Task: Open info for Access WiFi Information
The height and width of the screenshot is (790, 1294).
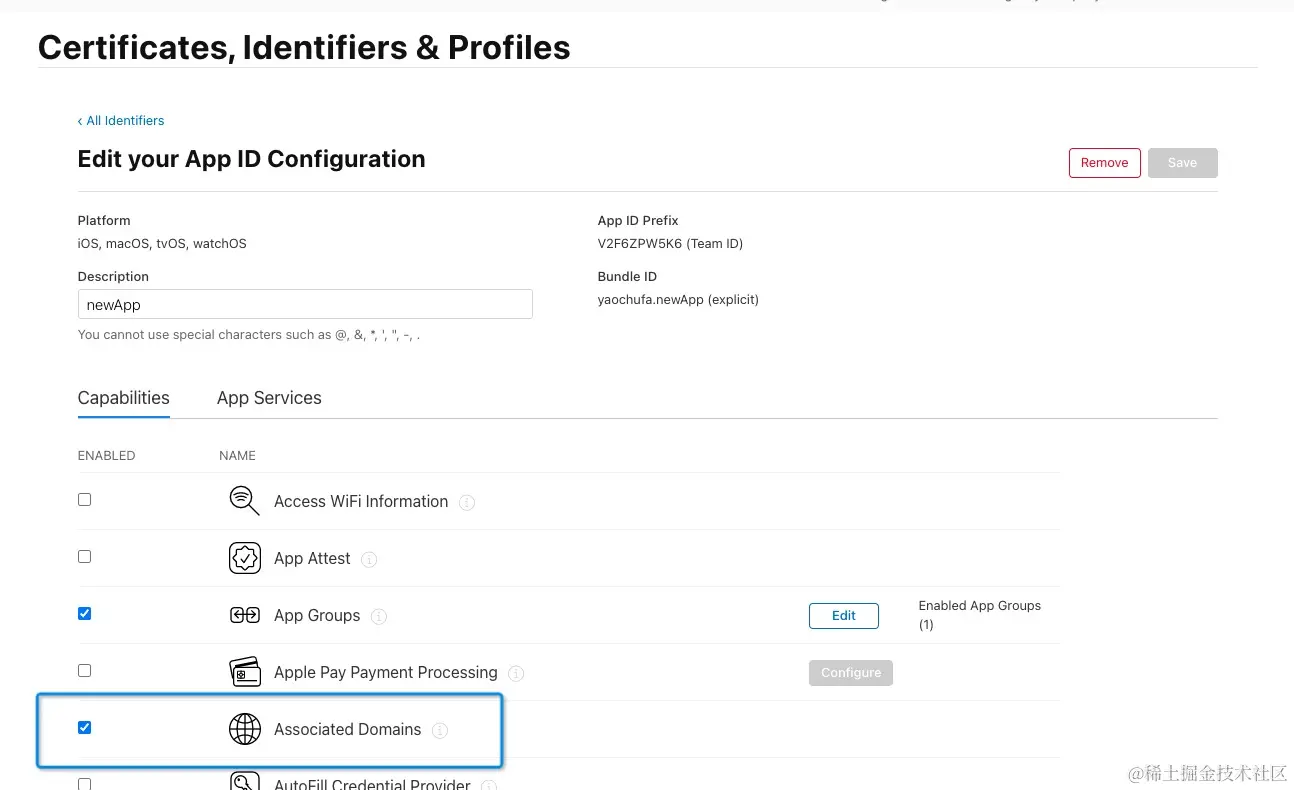Action: pyautogui.click(x=467, y=502)
